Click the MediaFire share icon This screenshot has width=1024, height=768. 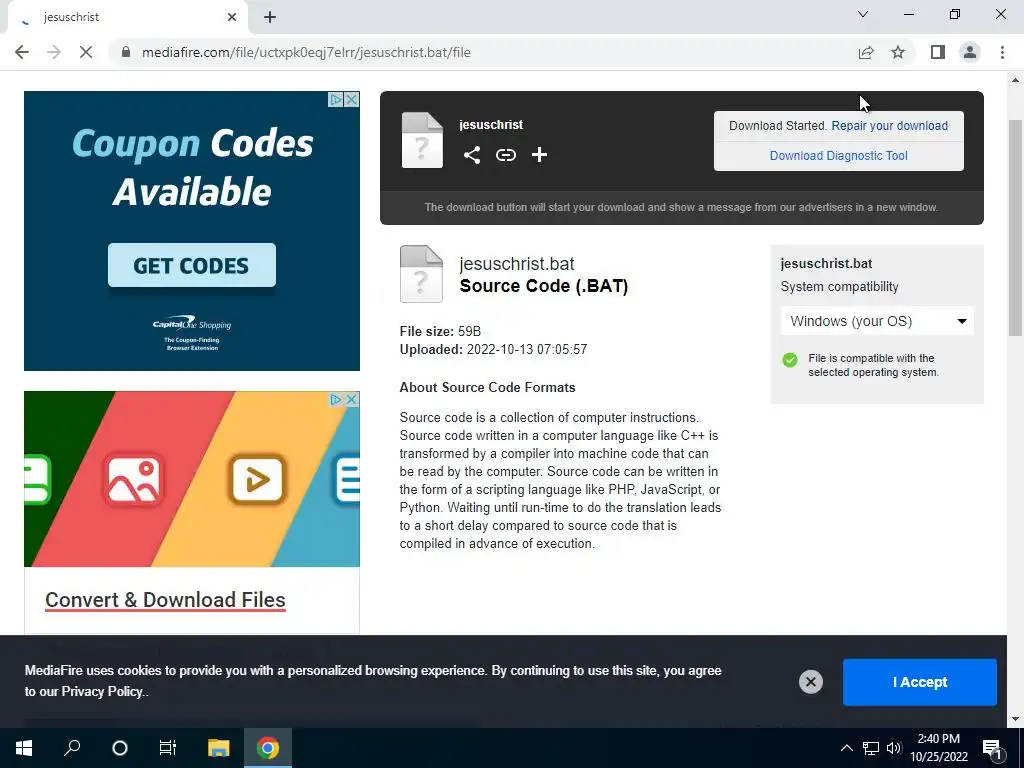click(472, 155)
